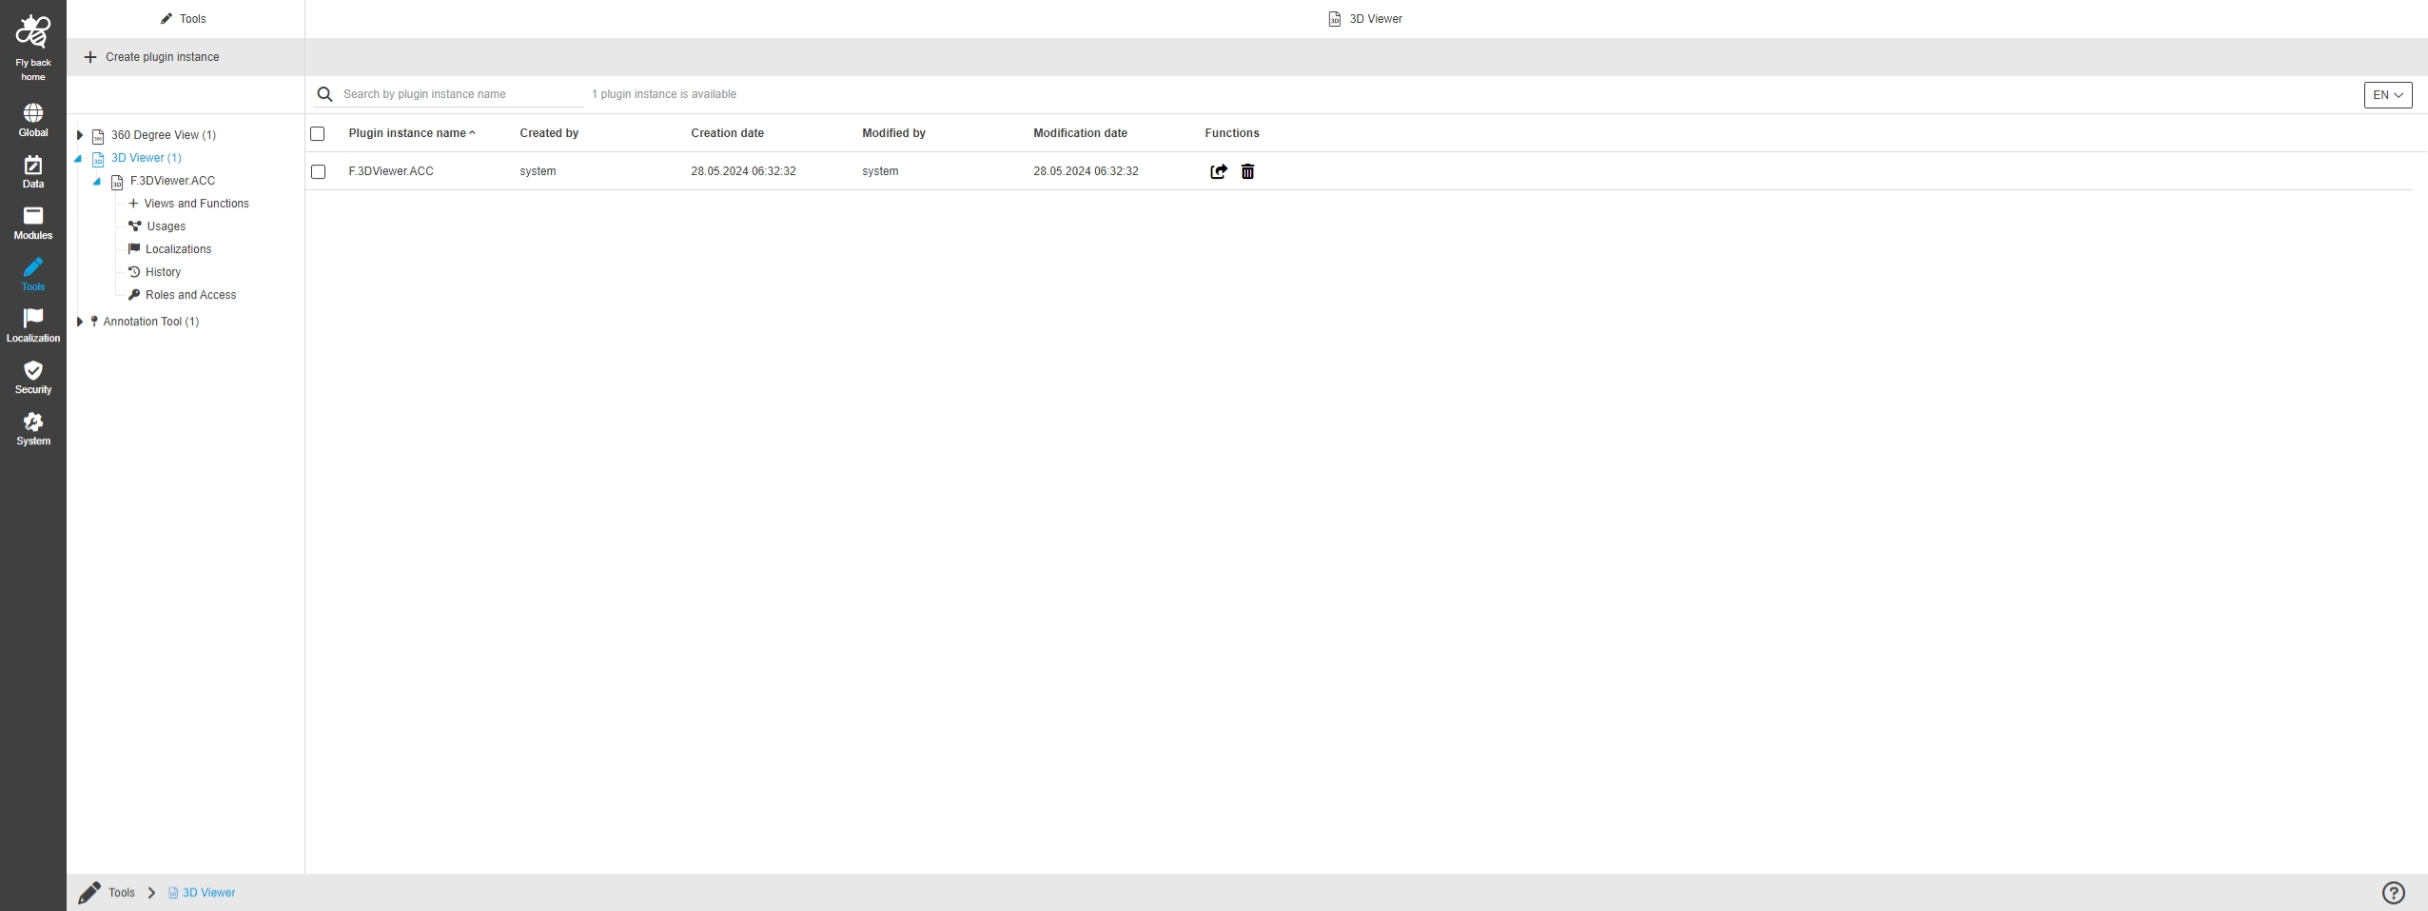Open the Modules section in sidebar
The width and height of the screenshot is (2428, 911).
(x=33, y=223)
